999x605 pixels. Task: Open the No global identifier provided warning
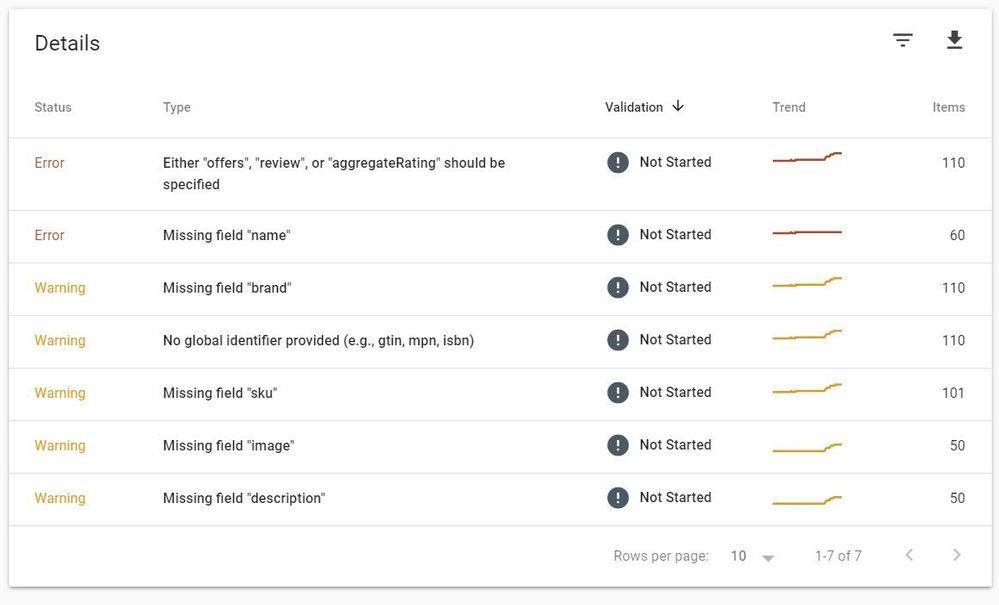point(318,340)
